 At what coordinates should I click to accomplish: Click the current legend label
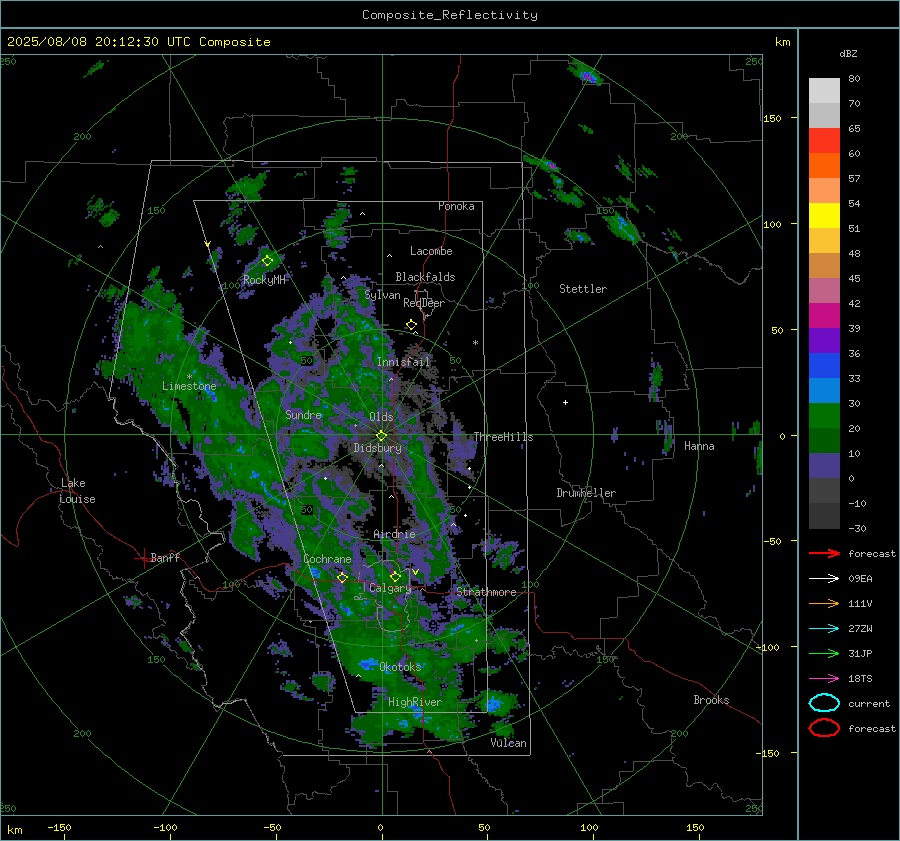pyautogui.click(x=869, y=703)
